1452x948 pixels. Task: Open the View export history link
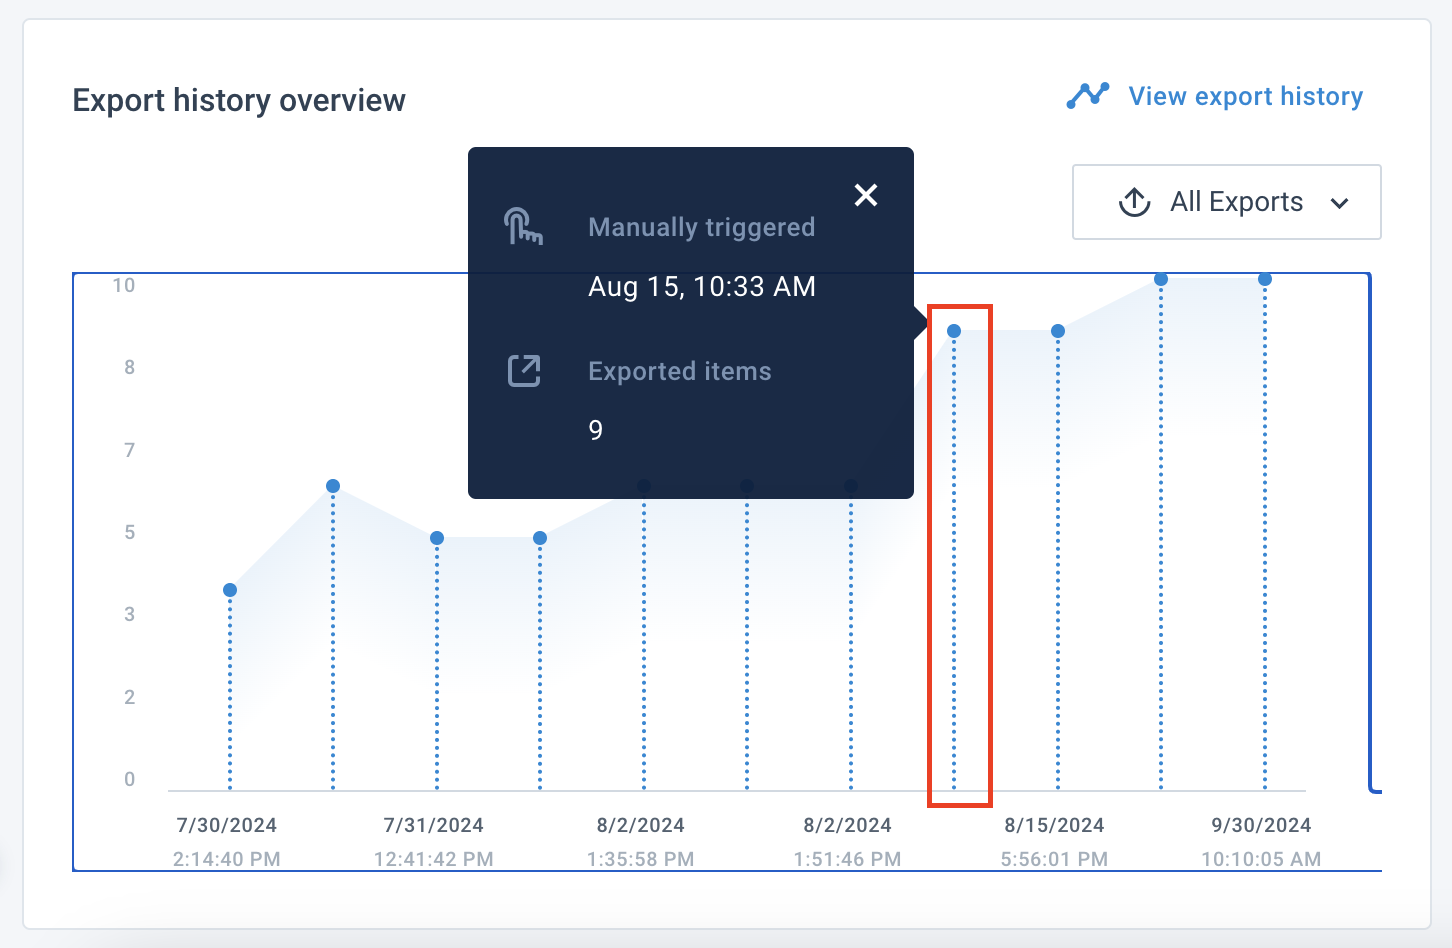pos(1245,96)
